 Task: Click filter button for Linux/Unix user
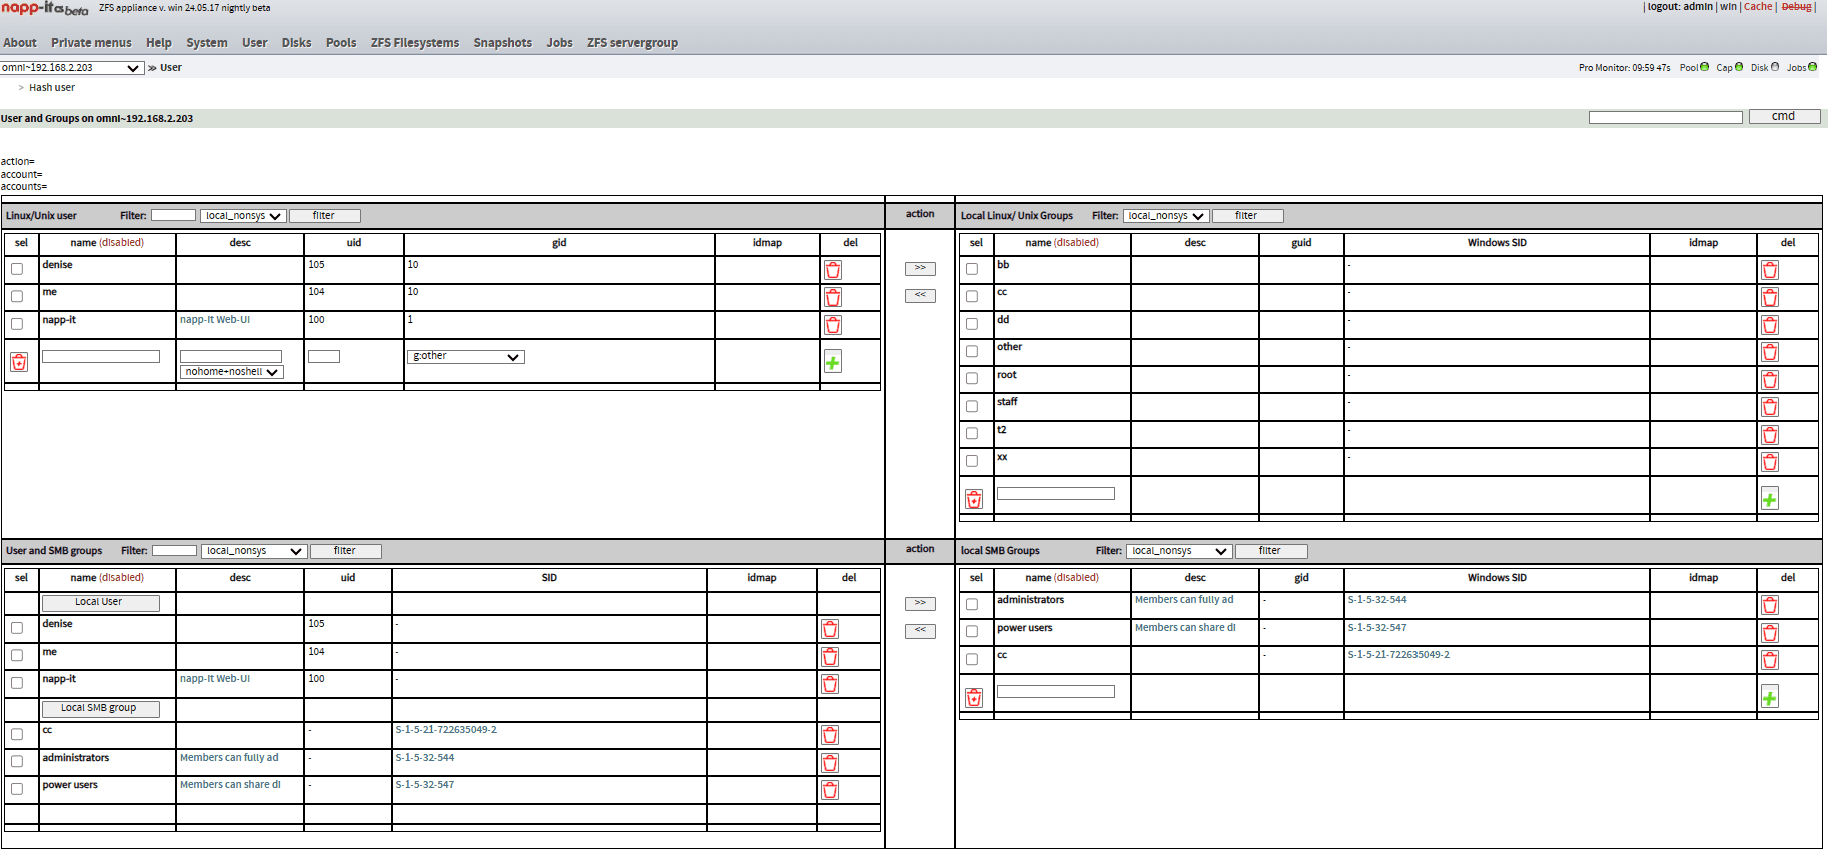(325, 216)
